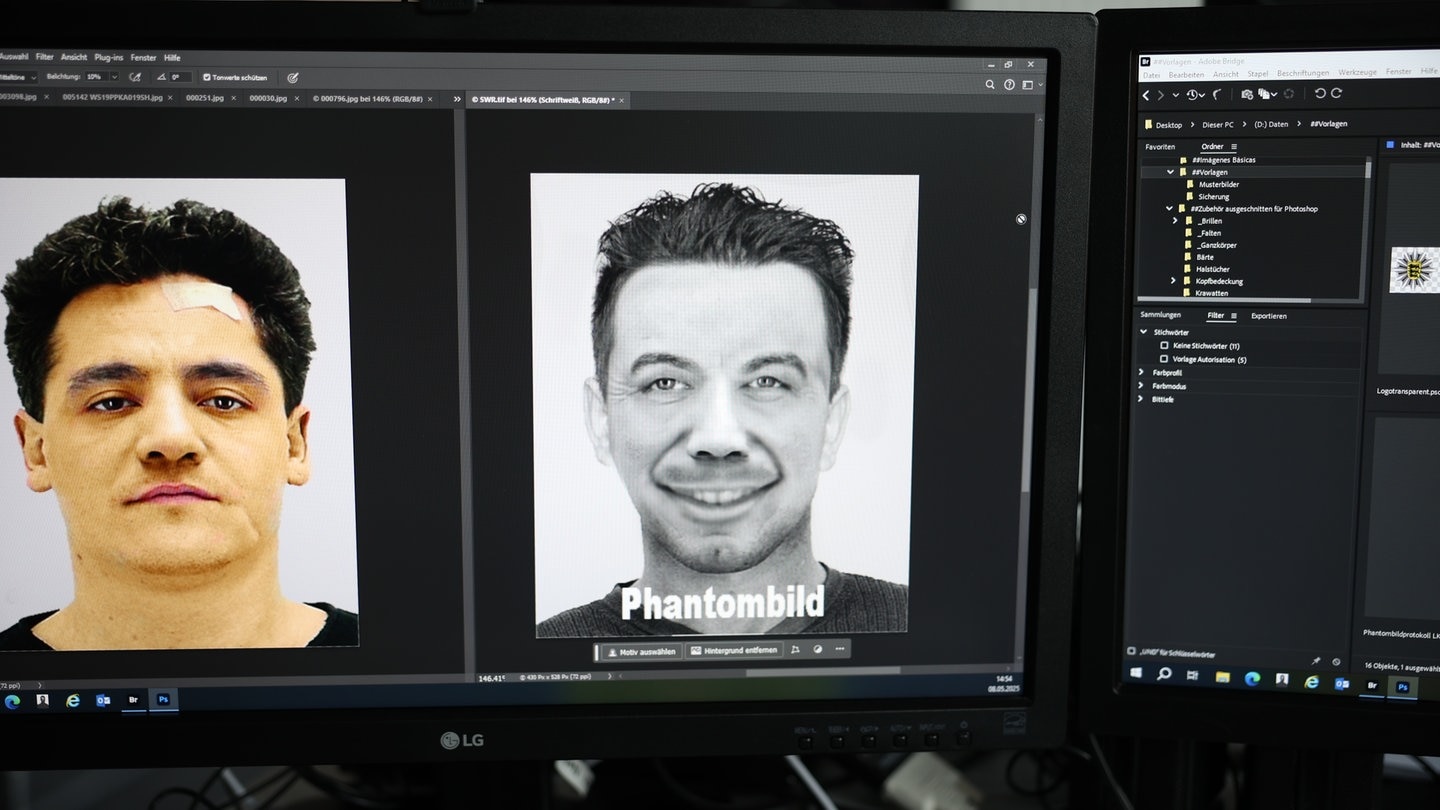1440x810 pixels.
Task: Click the Photoshop help question icon
Action: pos(1009,85)
